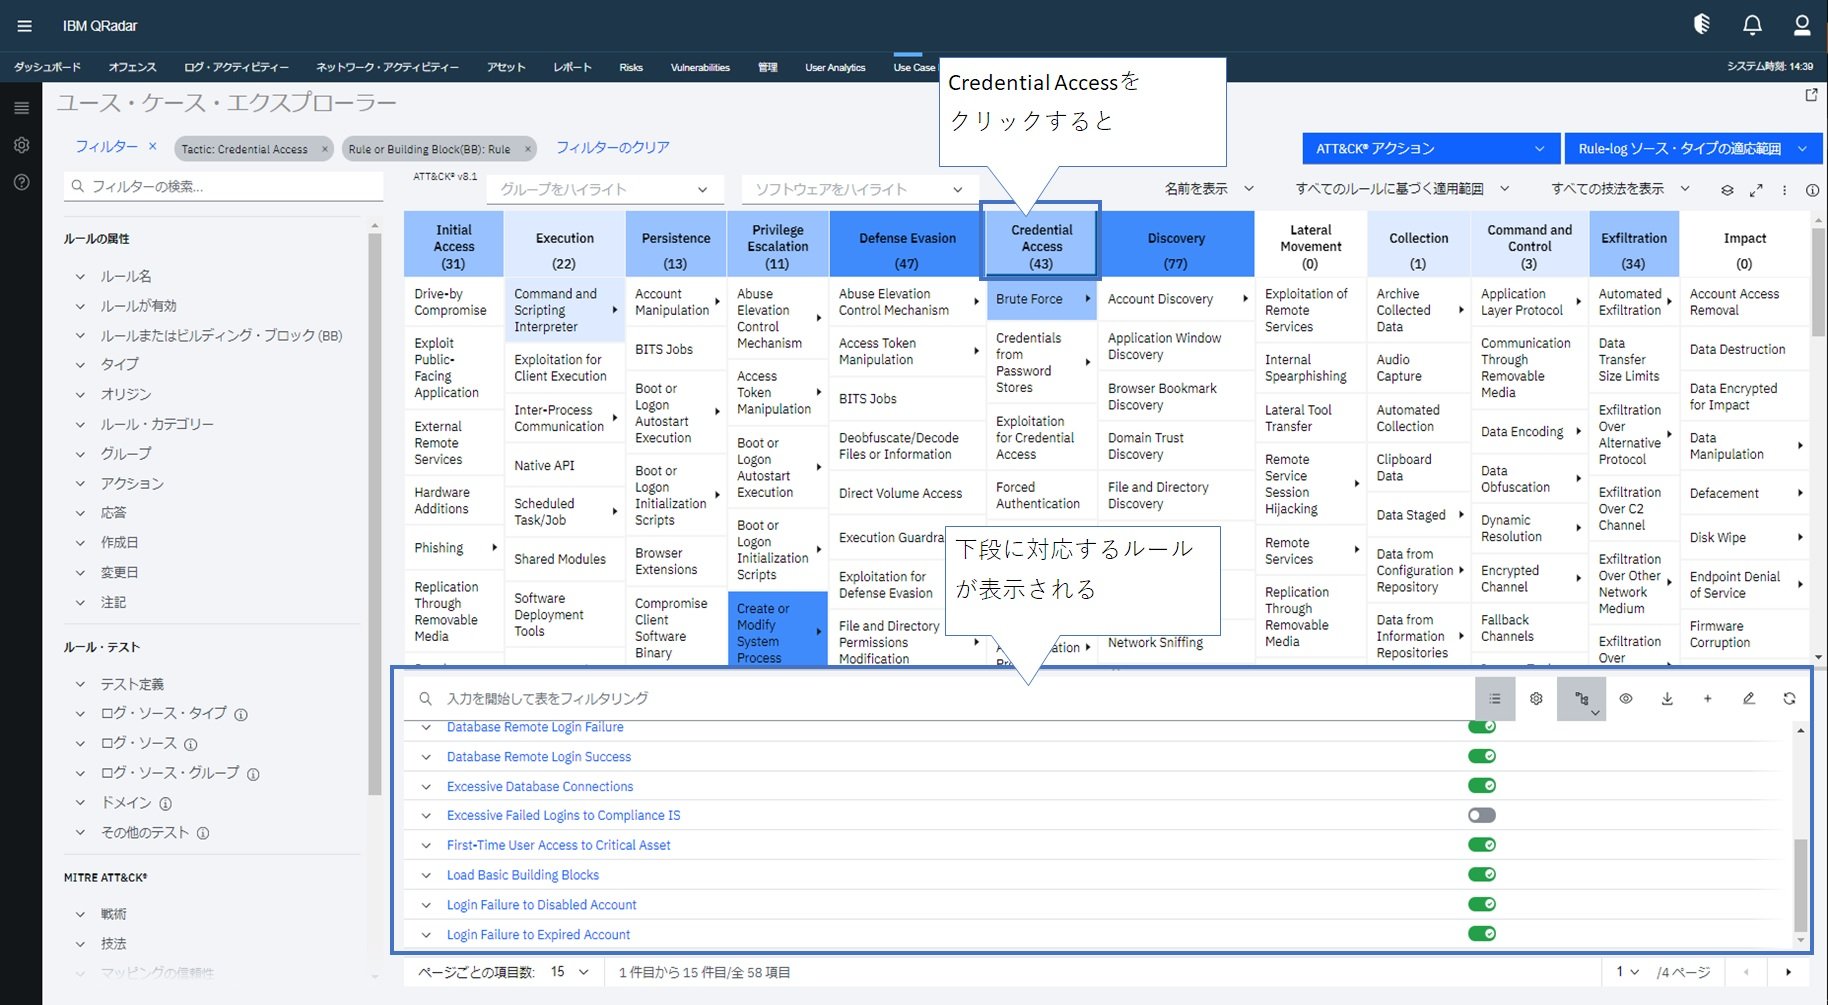Click the eye icon in rule toolbar
The width and height of the screenshot is (1828, 1005).
tap(1626, 699)
